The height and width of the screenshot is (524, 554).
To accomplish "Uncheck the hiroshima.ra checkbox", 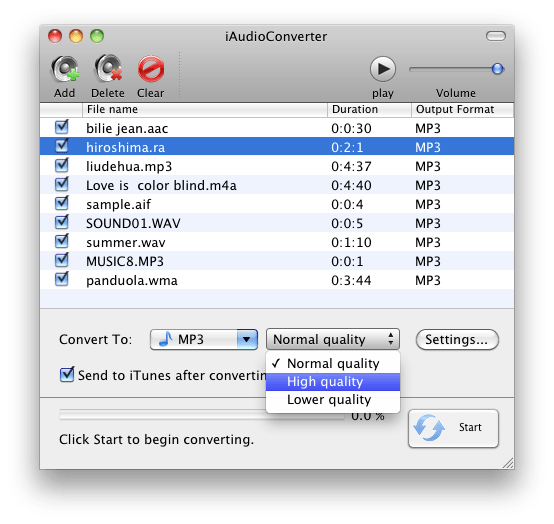I will 62,146.
